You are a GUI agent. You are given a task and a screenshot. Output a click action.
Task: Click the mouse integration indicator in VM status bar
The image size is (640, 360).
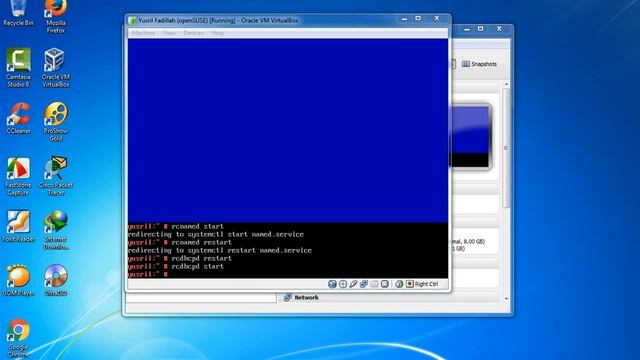pos(399,284)
